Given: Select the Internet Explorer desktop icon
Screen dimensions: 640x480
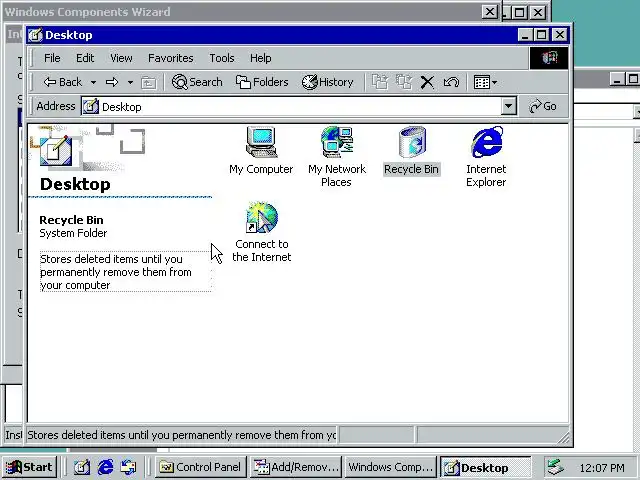Looking at the screenshot, I should (x=486, y=157).
